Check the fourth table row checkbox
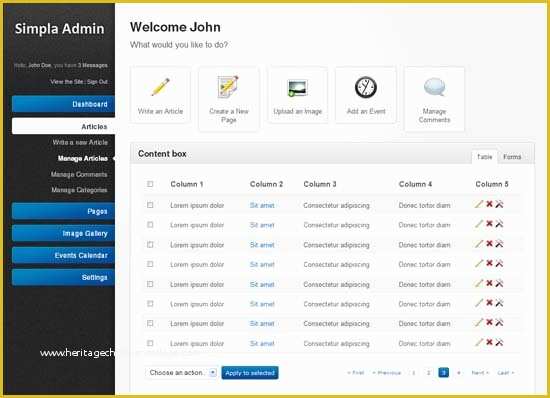Image resolution: width=550 pixels, height=398 pixels. [x=150, y=264]
